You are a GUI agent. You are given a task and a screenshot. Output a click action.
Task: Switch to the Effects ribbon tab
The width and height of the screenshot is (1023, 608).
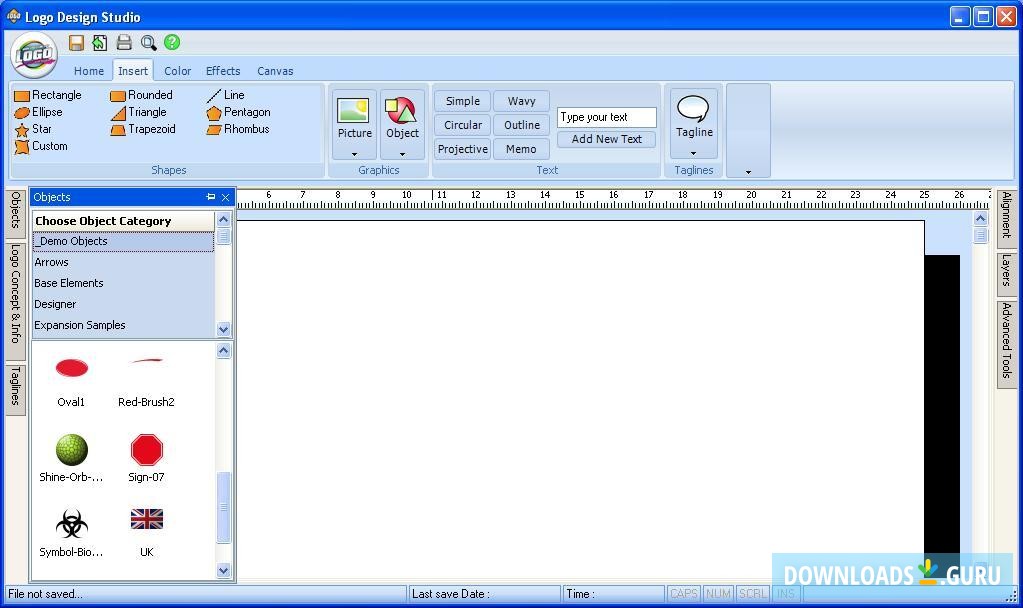[x=223, y=71]
